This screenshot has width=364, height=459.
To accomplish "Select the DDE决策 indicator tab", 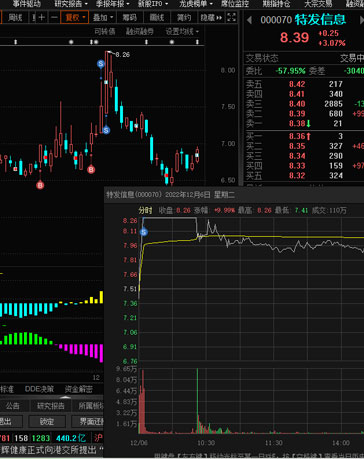I will (x=39, y=389).
